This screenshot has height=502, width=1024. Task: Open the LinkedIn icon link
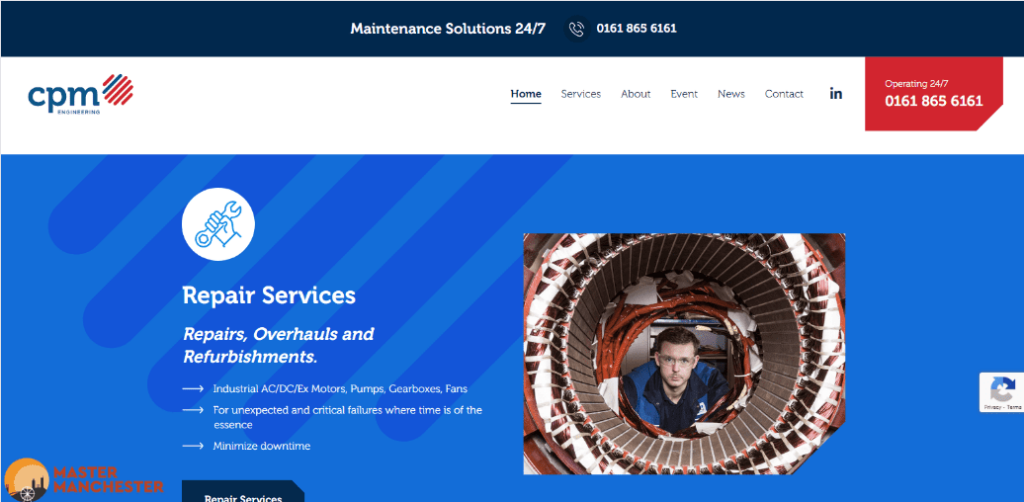(836, 93)
